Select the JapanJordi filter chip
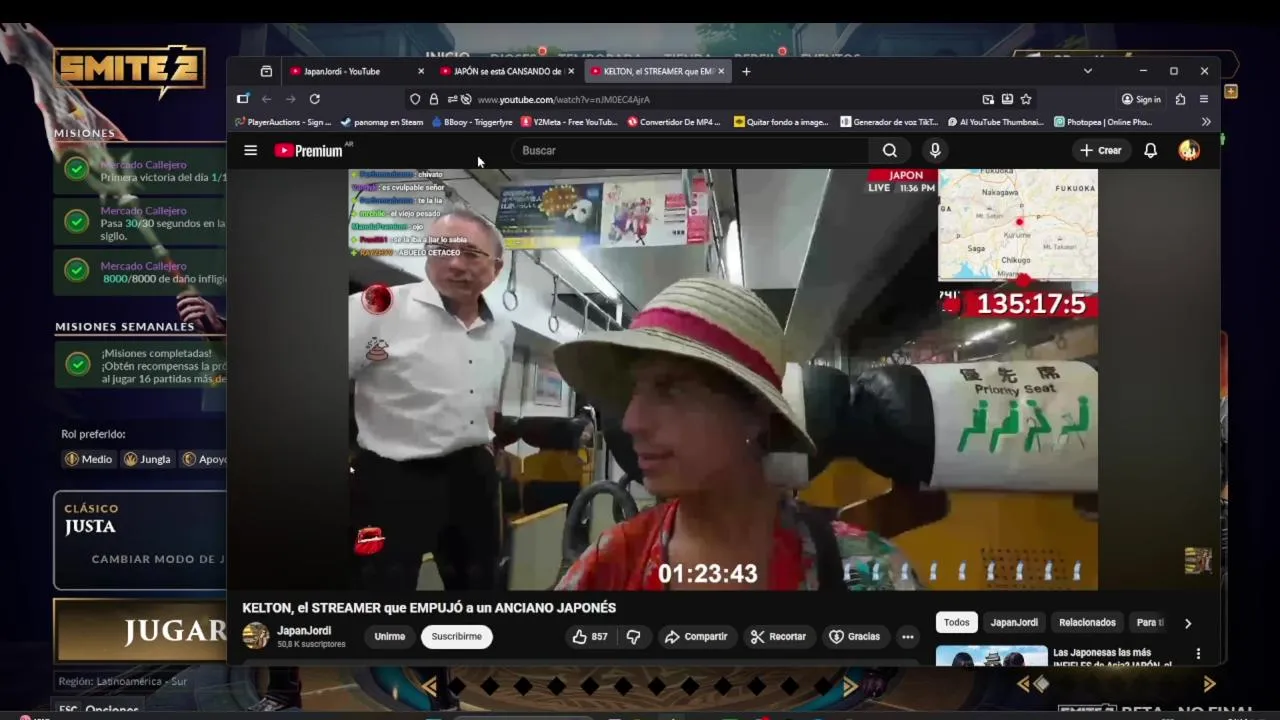 click(x=1014, y=622)
